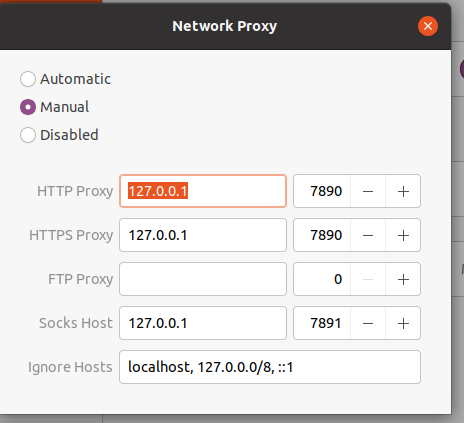Close the Network Proxy dialog

pyautogui.click(x=428, y=26)
